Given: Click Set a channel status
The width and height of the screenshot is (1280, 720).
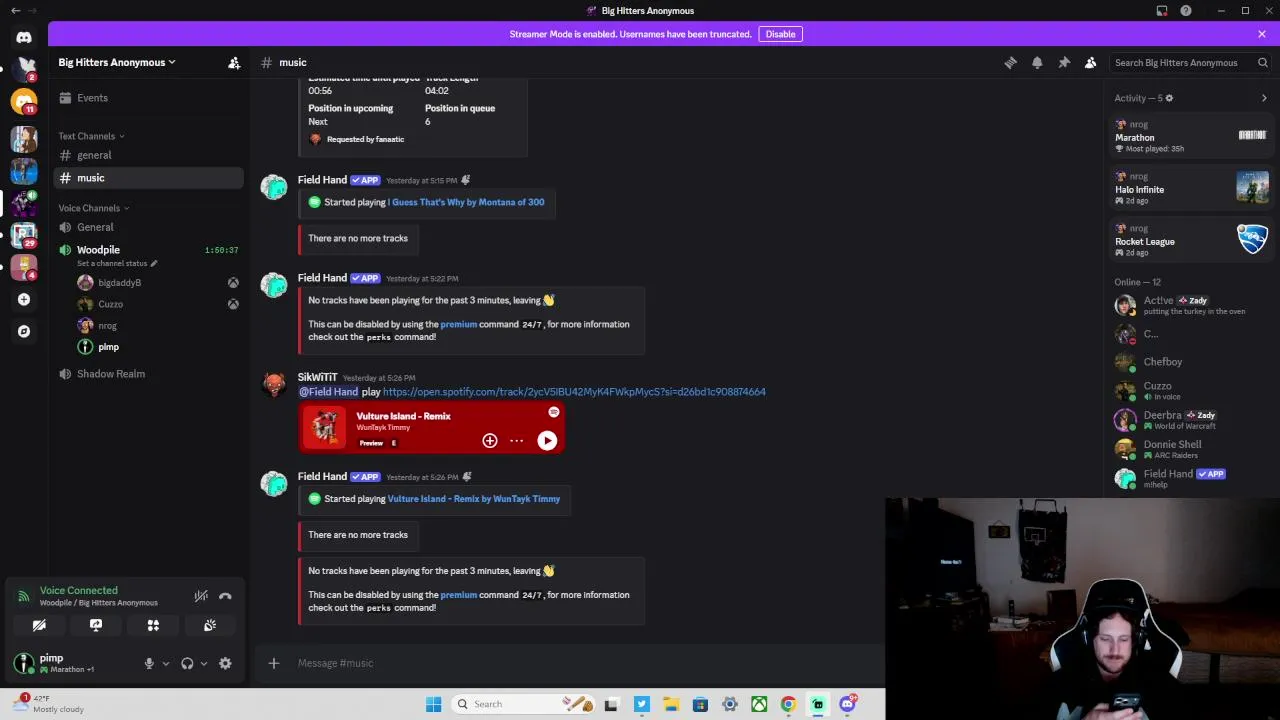Looking at the screenshot, I should (x=117, y=263).
